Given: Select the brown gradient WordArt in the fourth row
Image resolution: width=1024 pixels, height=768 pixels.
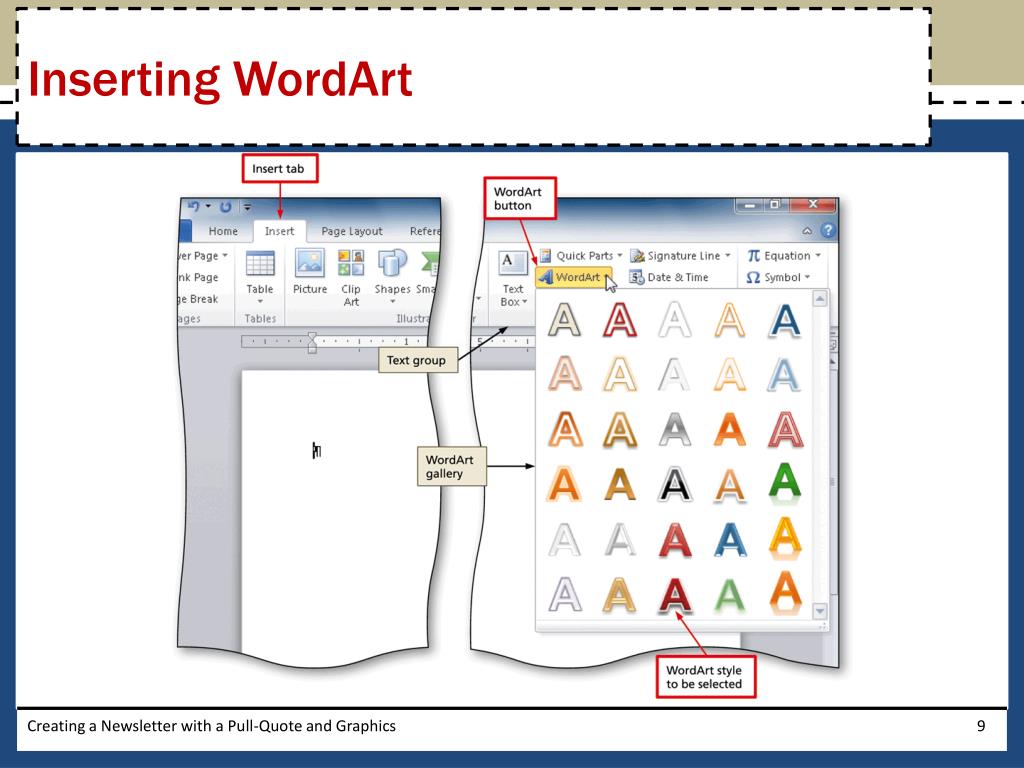Looking at the screenshot, I should click(619, 485).
